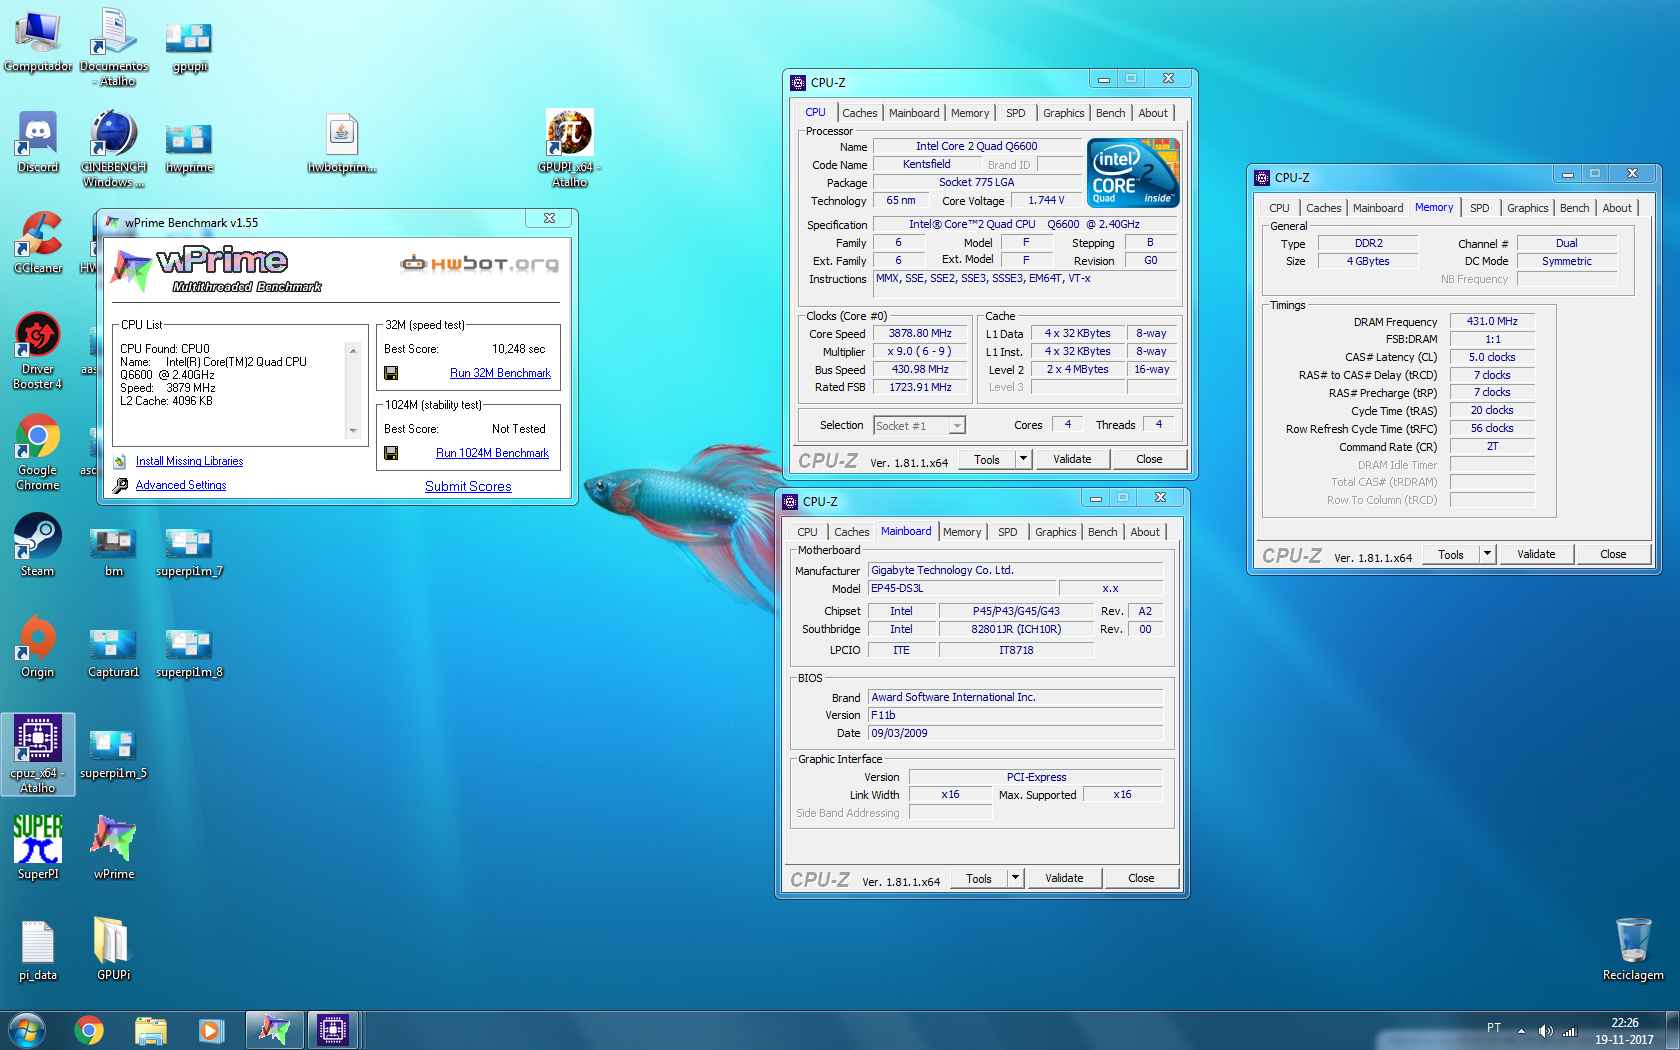Launch SuperPI desktop icon

pyautogui.click(x=38, y=848)
